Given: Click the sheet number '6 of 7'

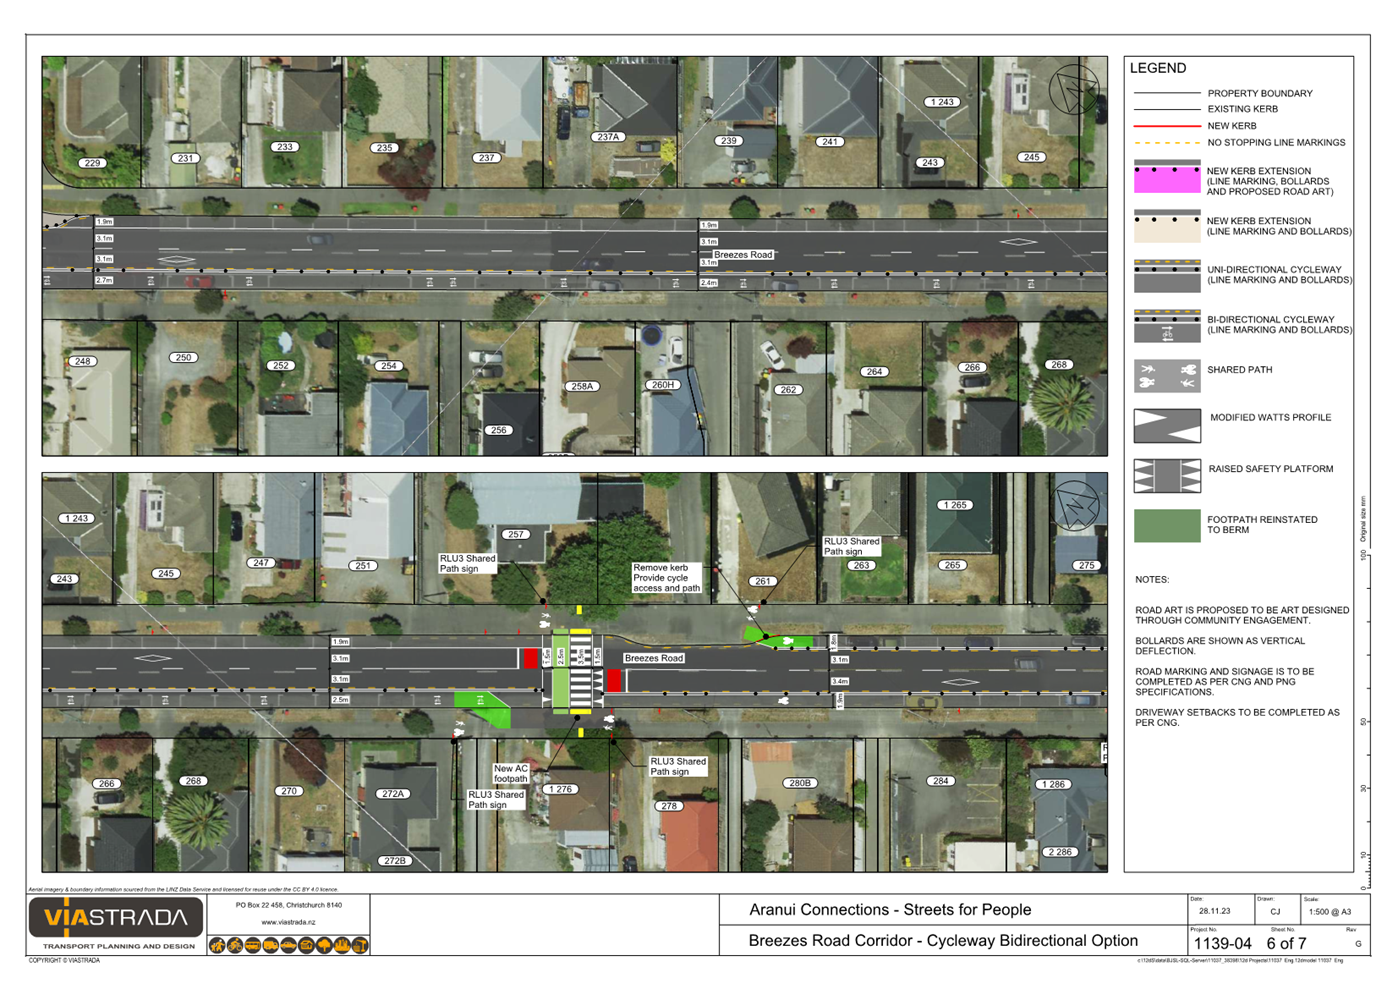Looking at the screenshot, I should coord(1286,943).
